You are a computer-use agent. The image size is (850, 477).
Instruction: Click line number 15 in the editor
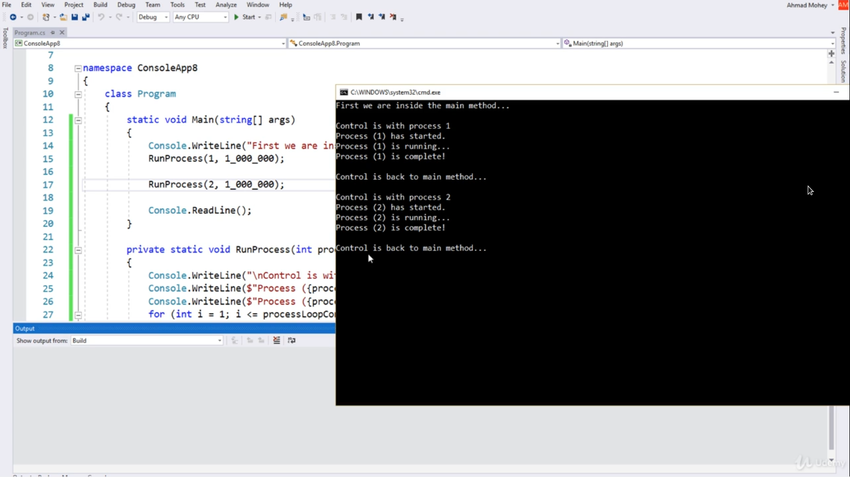click(48, 159)
